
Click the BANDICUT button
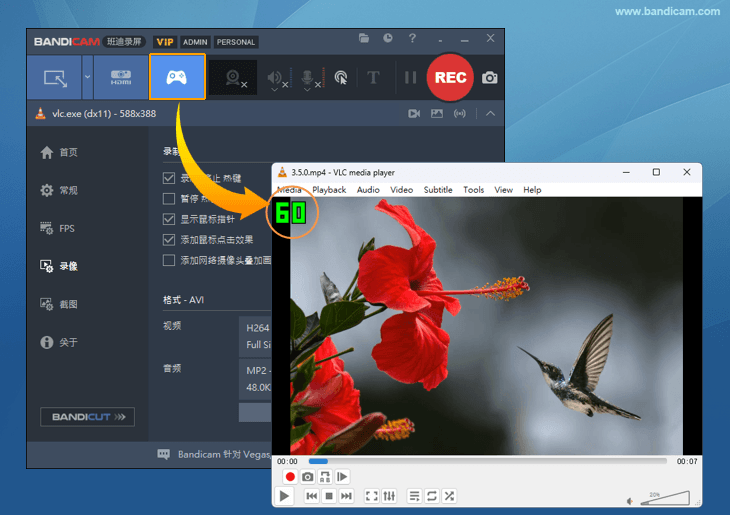click(x=87, y=416)
